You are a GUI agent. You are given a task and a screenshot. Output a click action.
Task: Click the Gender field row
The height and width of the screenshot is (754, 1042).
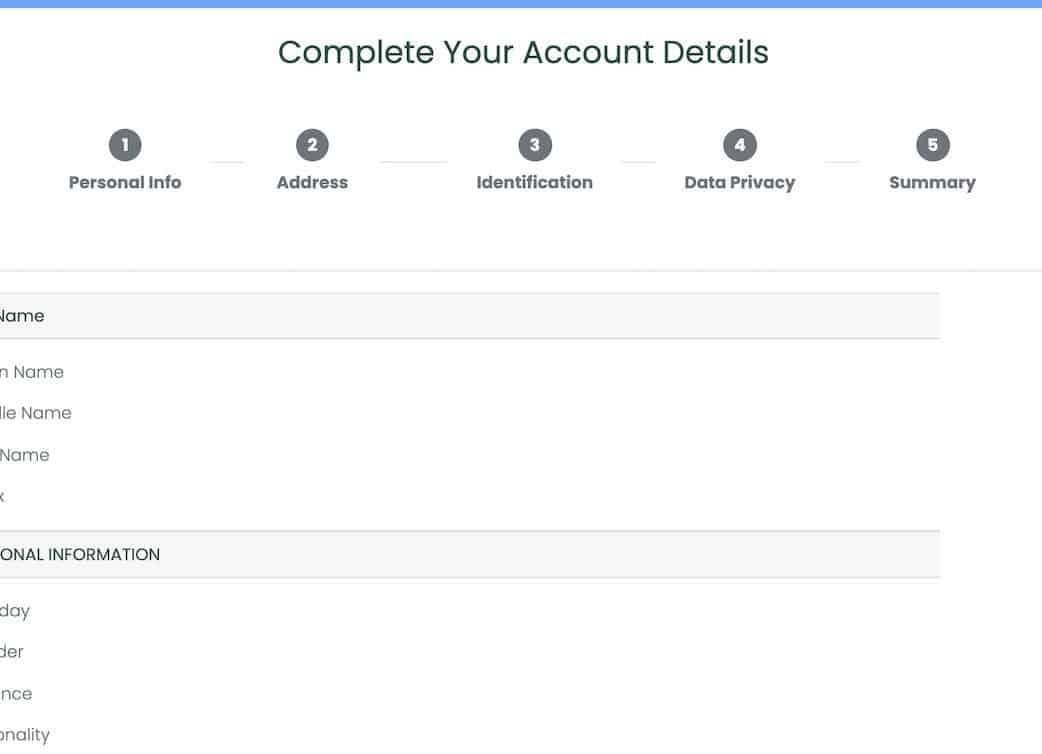[12, 652]
